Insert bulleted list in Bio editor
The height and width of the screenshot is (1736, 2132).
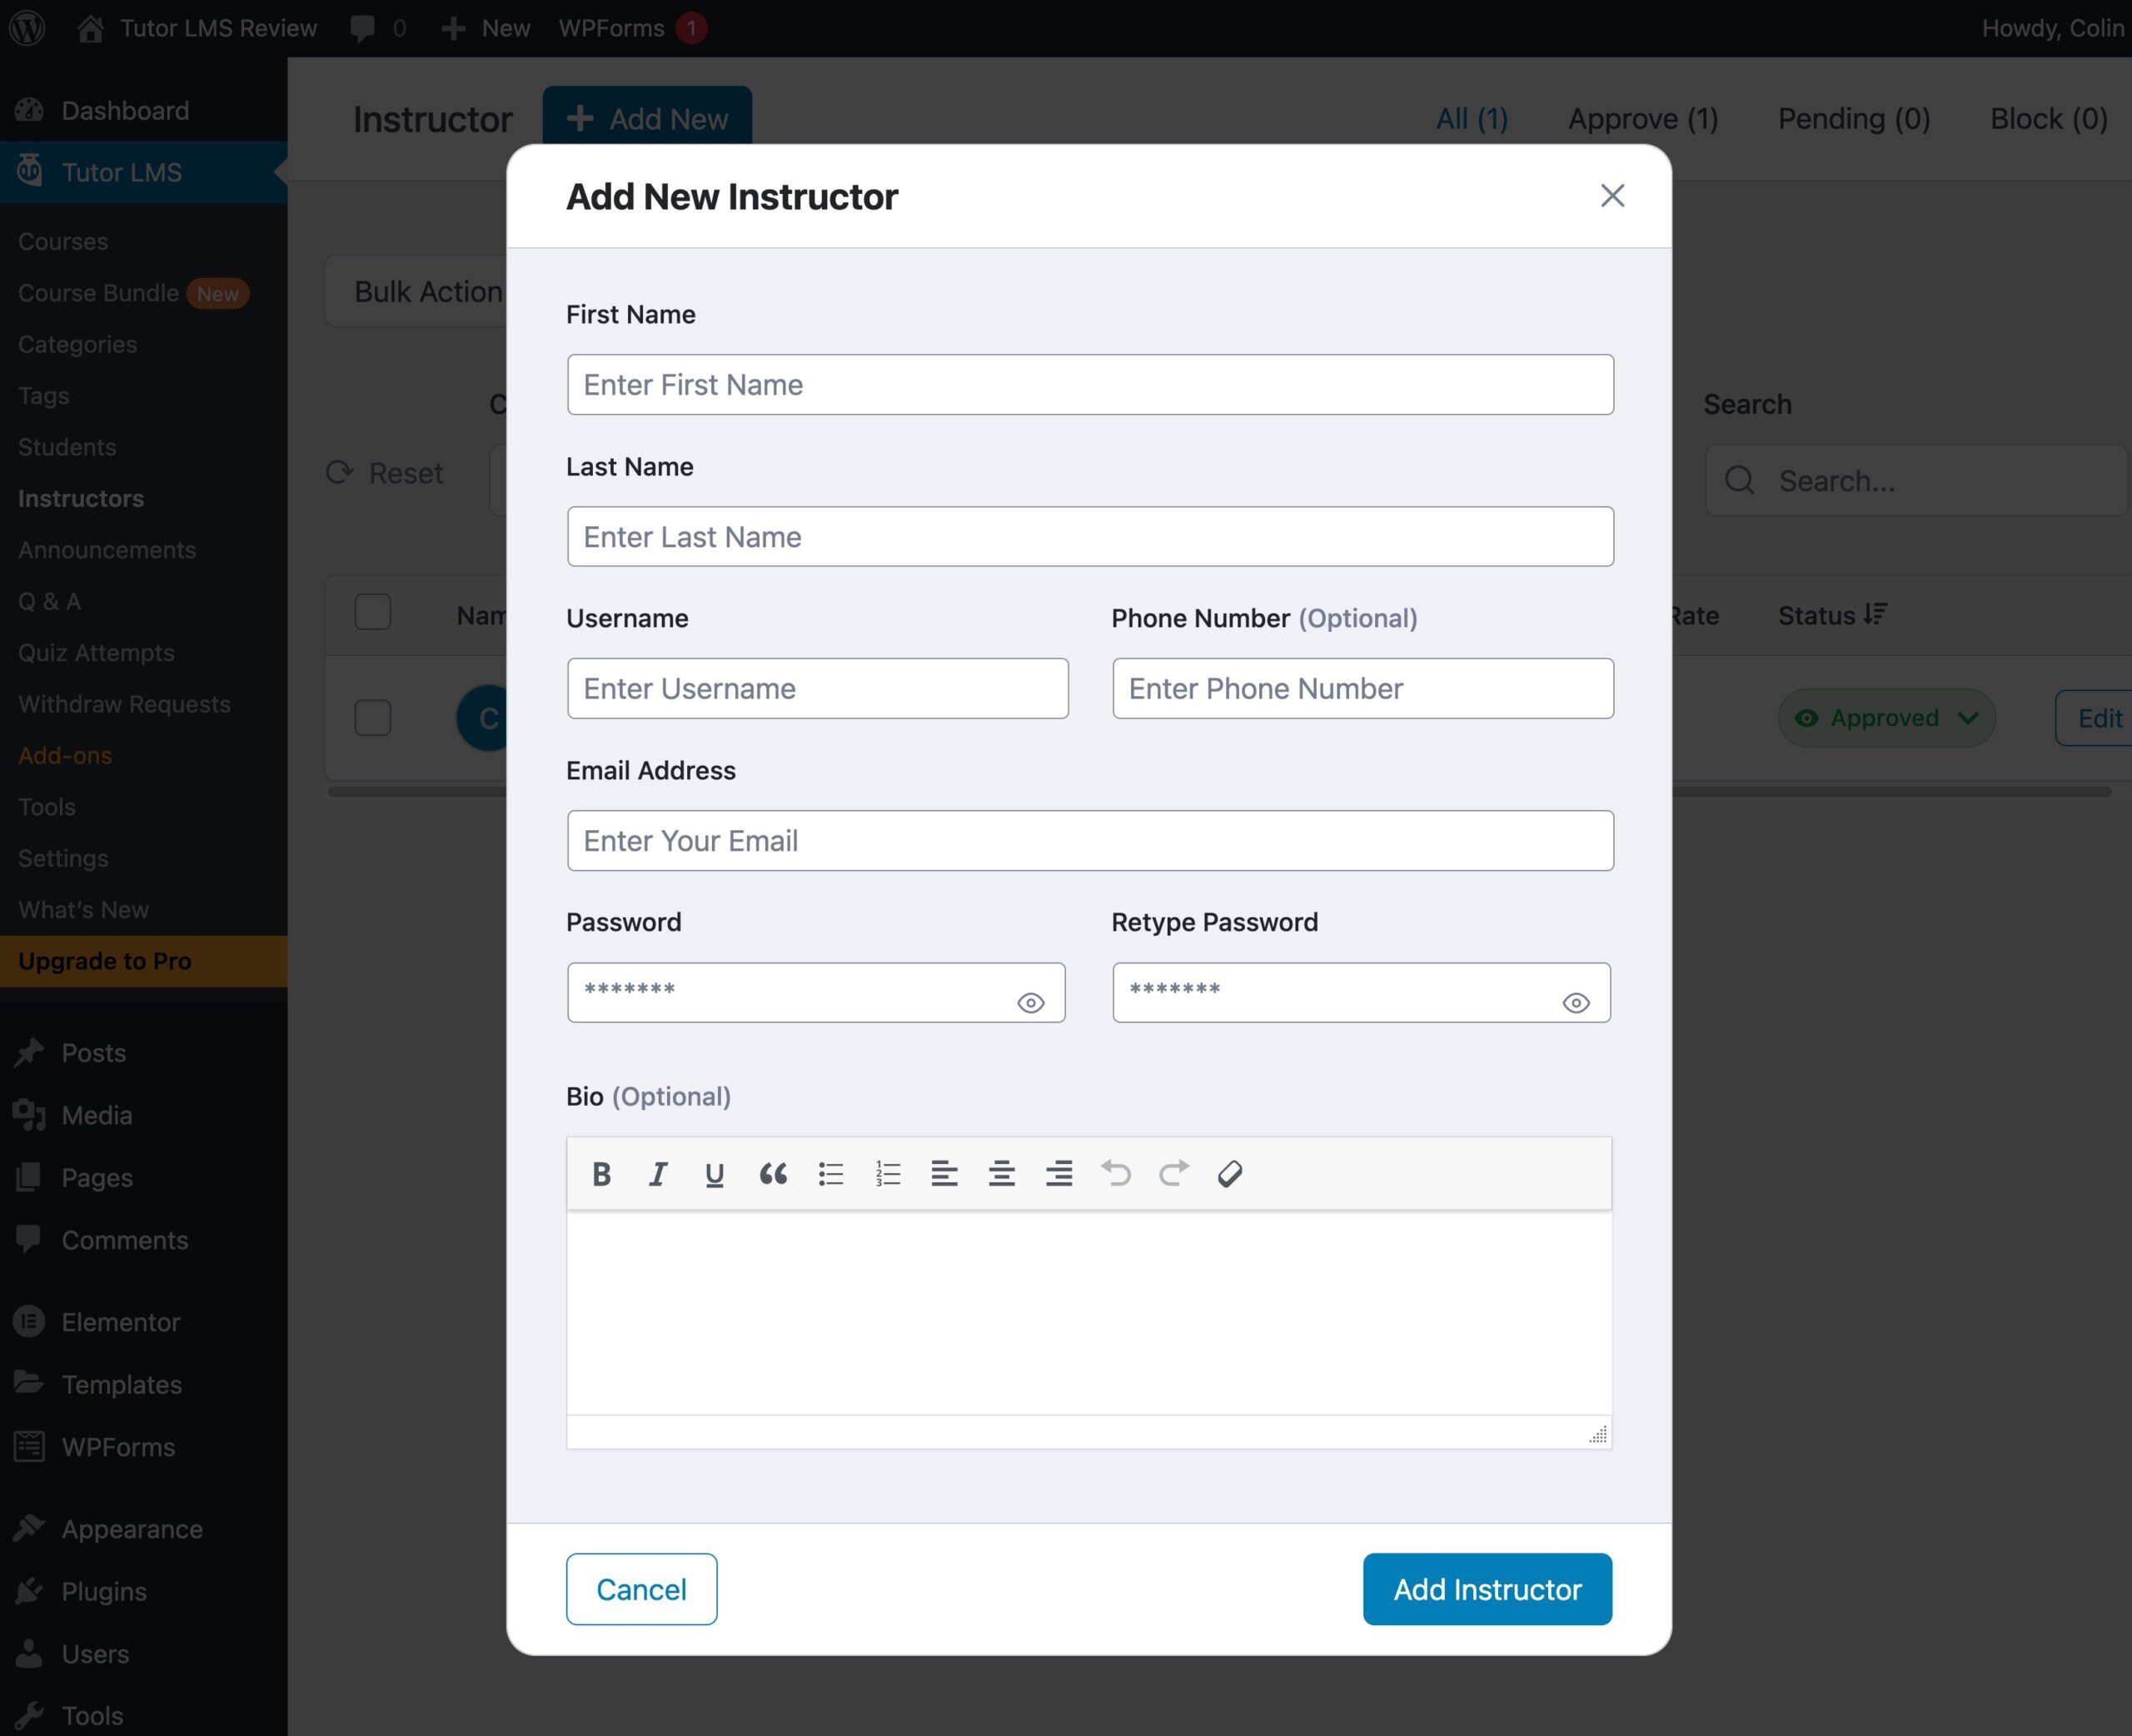click(x=831, y=1174)
